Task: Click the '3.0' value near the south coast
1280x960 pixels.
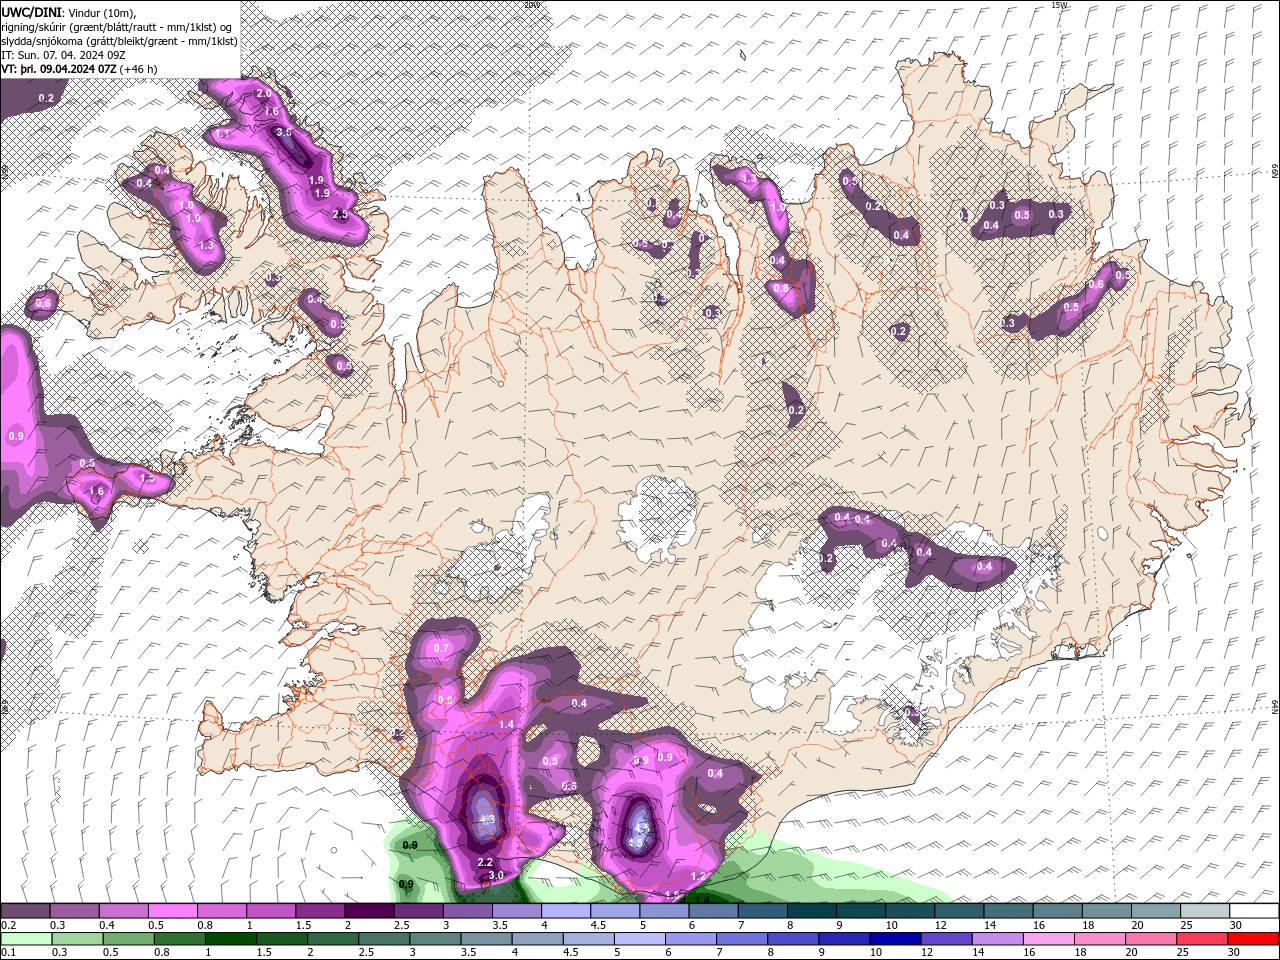Action: pyautogui.click(x=496, y=876)
